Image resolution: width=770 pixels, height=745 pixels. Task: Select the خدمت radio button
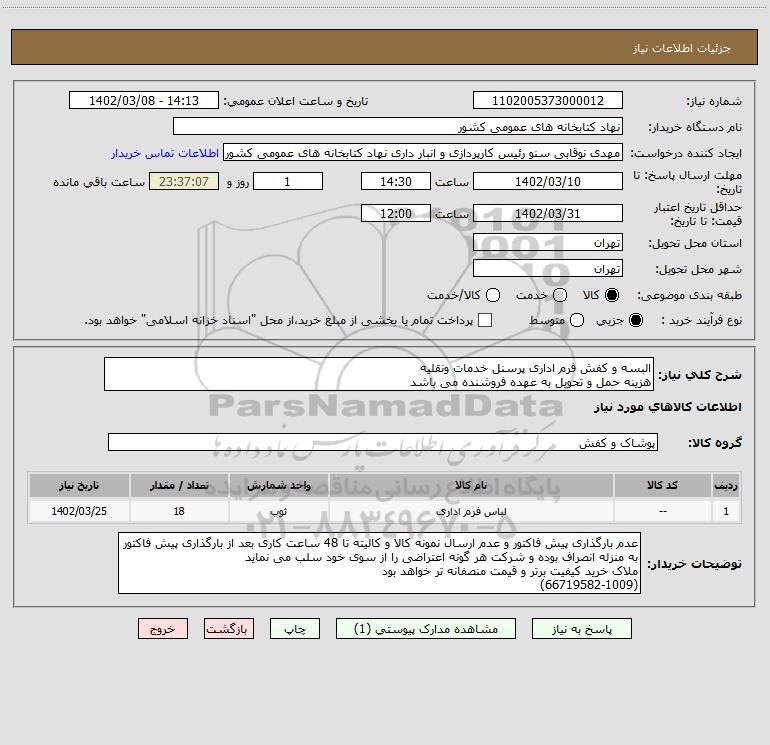point(560,295)
